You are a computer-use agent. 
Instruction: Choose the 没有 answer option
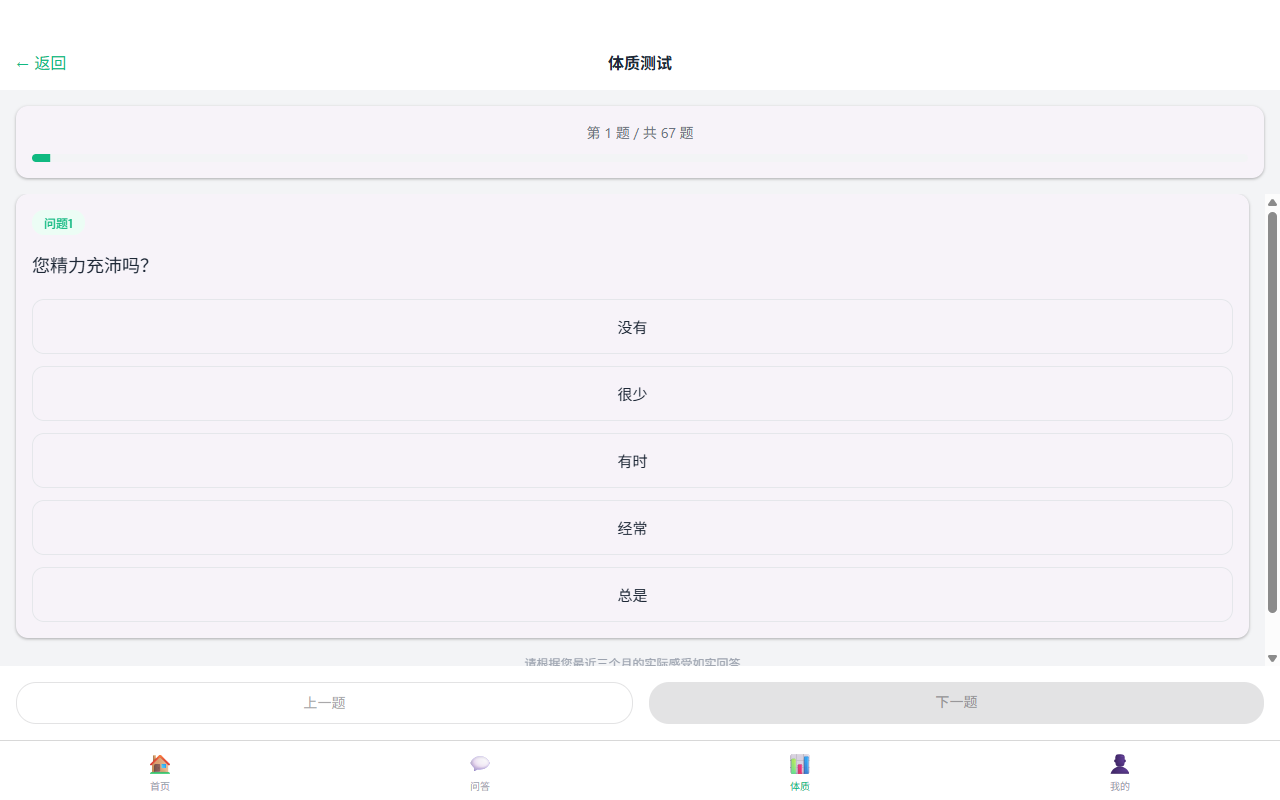[x=632, y=327]
